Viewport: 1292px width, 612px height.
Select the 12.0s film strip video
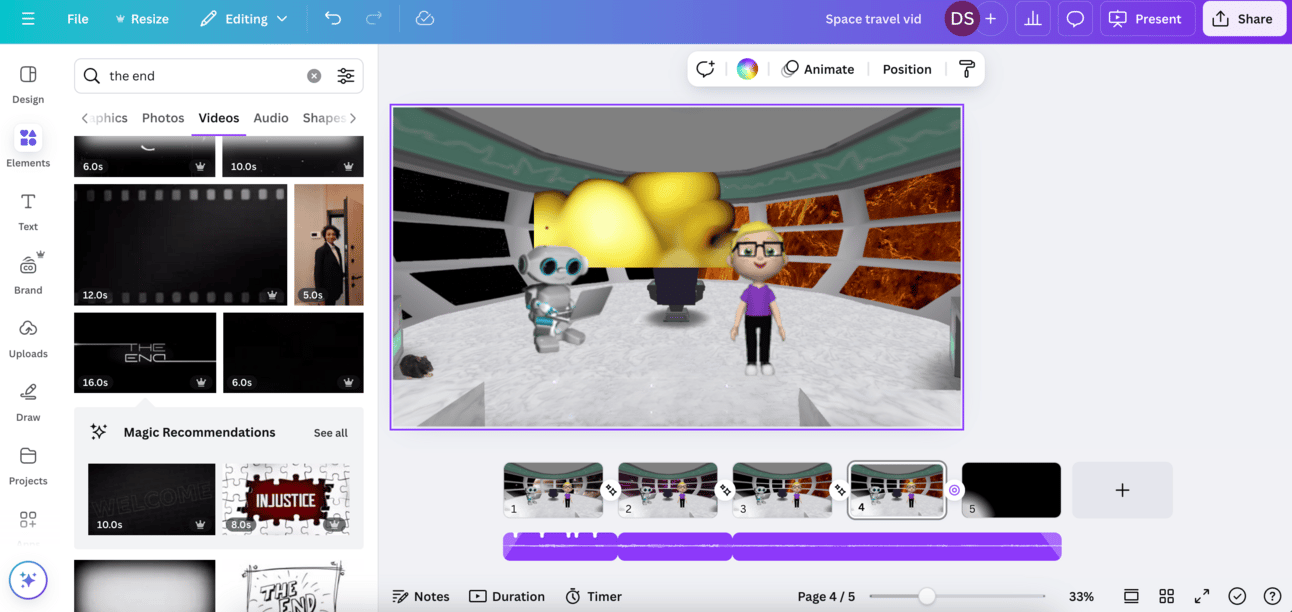[180, 244]
